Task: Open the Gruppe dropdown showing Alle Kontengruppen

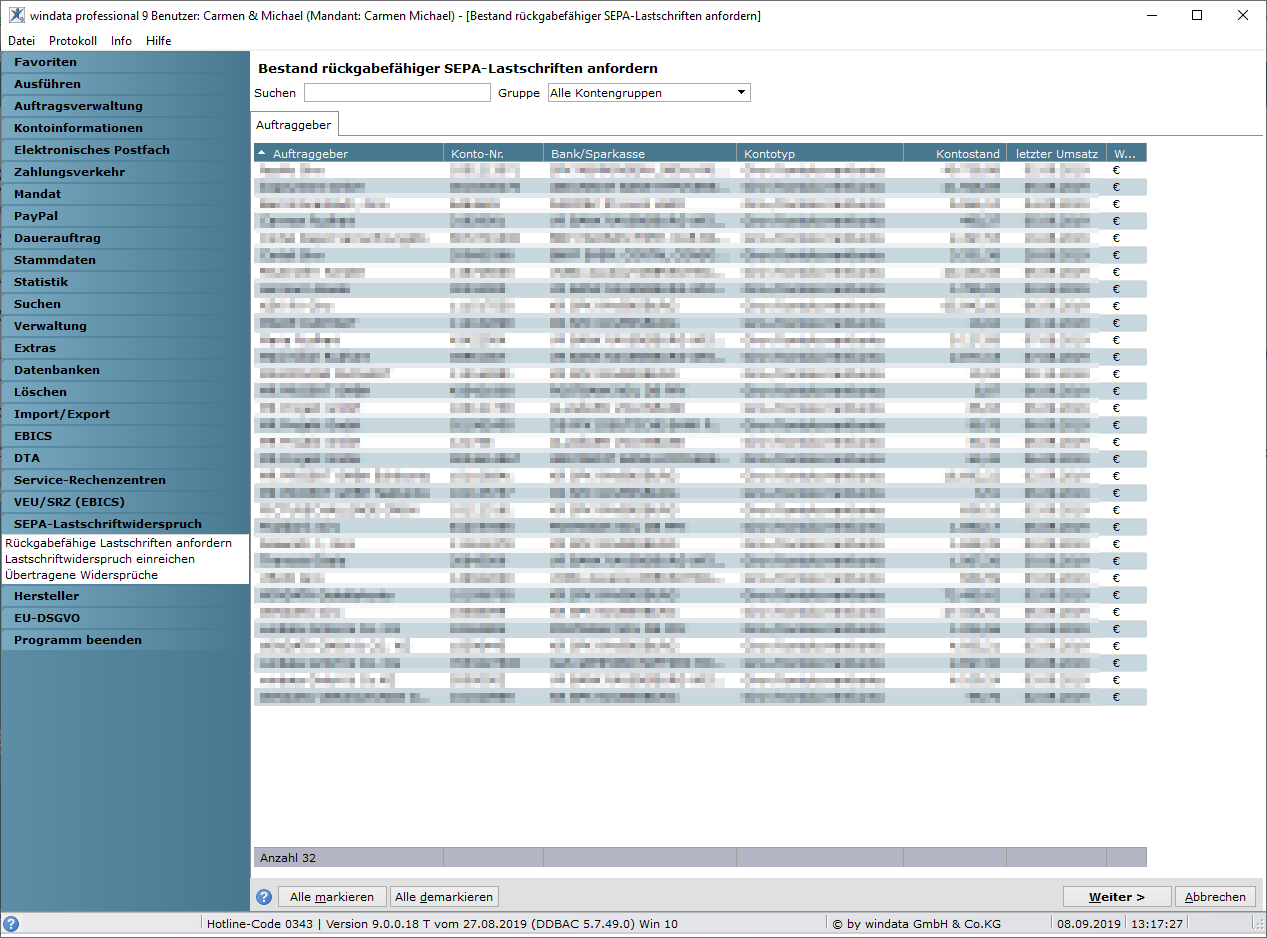Action: click(x=649, y=93)
